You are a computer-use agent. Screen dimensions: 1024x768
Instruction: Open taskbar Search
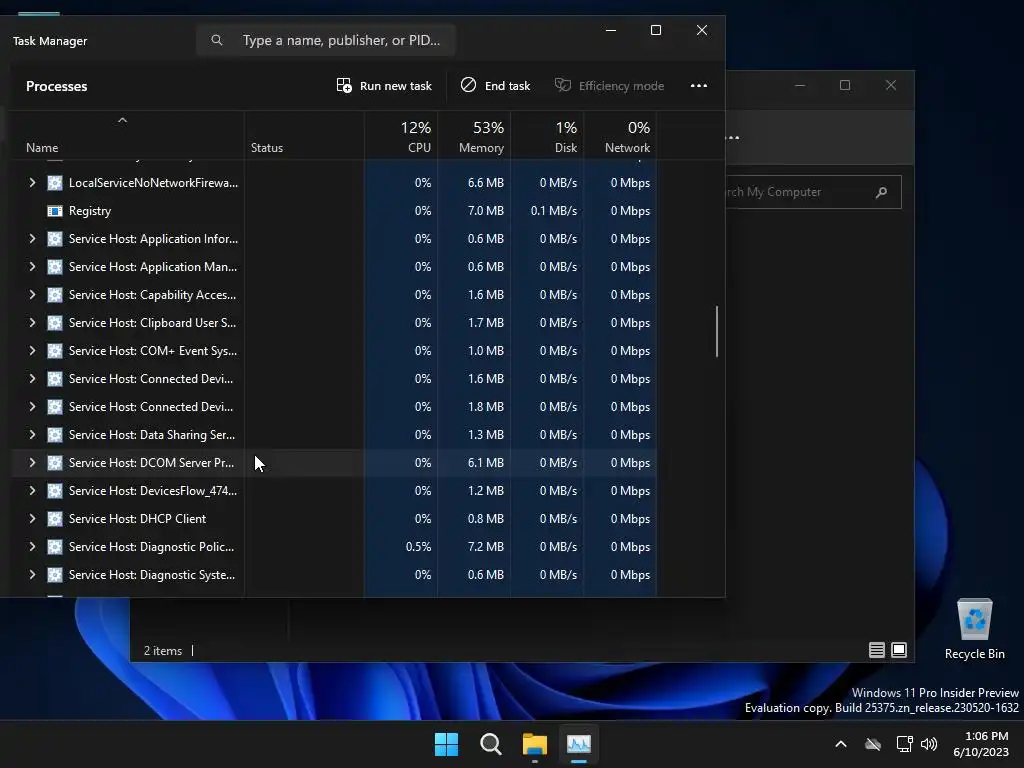click(490, 744)
